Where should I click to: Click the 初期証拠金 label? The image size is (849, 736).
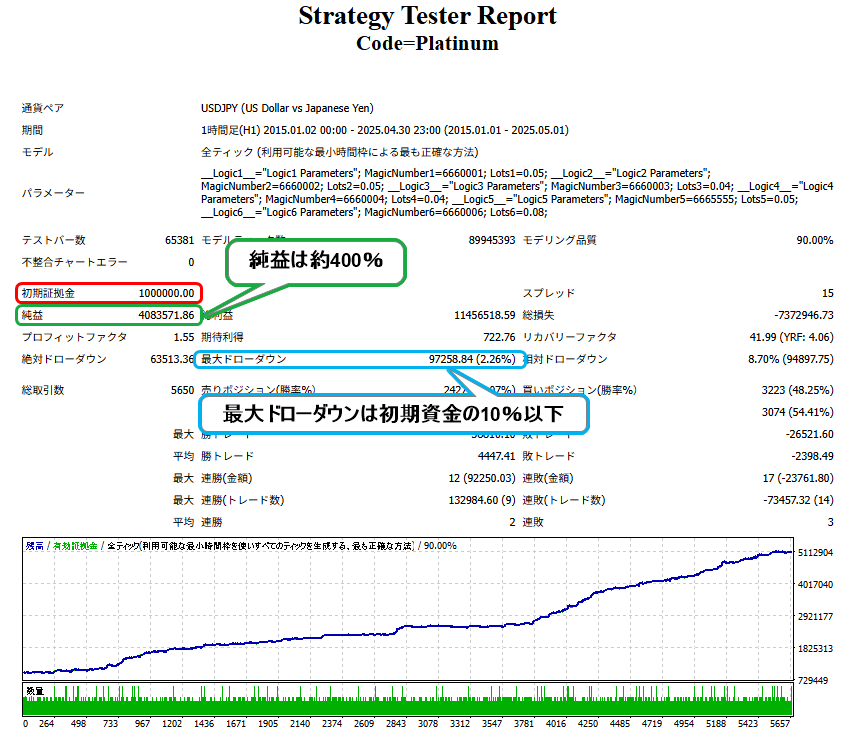(48, 293)
